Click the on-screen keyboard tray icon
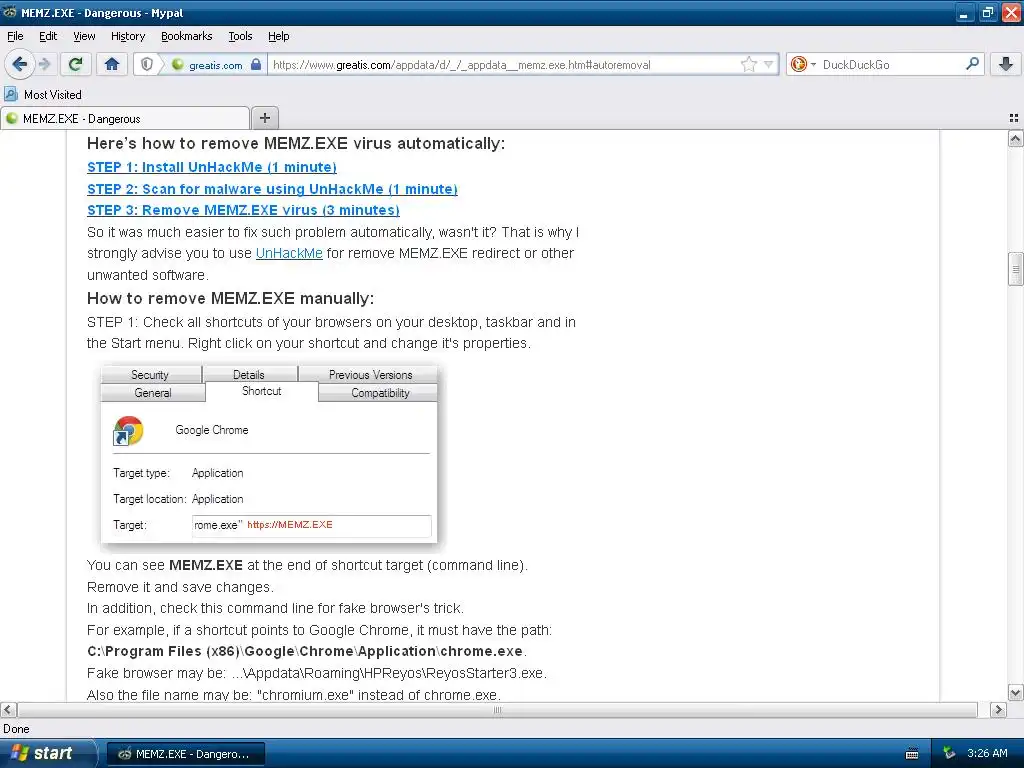This screenshot has width=1024, height=768. click(912, 754)
